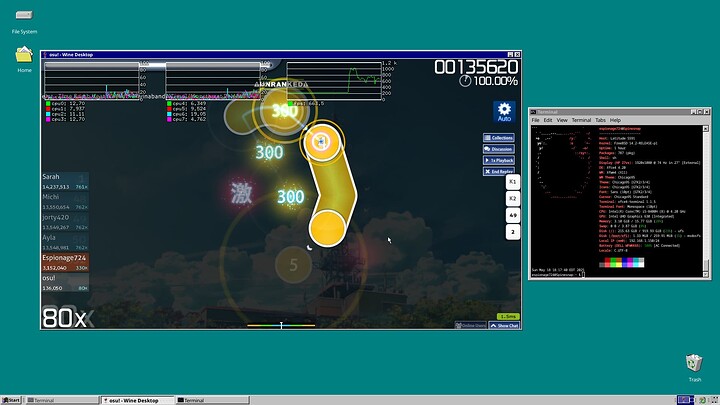This screenshot has width=720, height=405.
Task: Open the Start menu on the taskbar
Action: 11,400
